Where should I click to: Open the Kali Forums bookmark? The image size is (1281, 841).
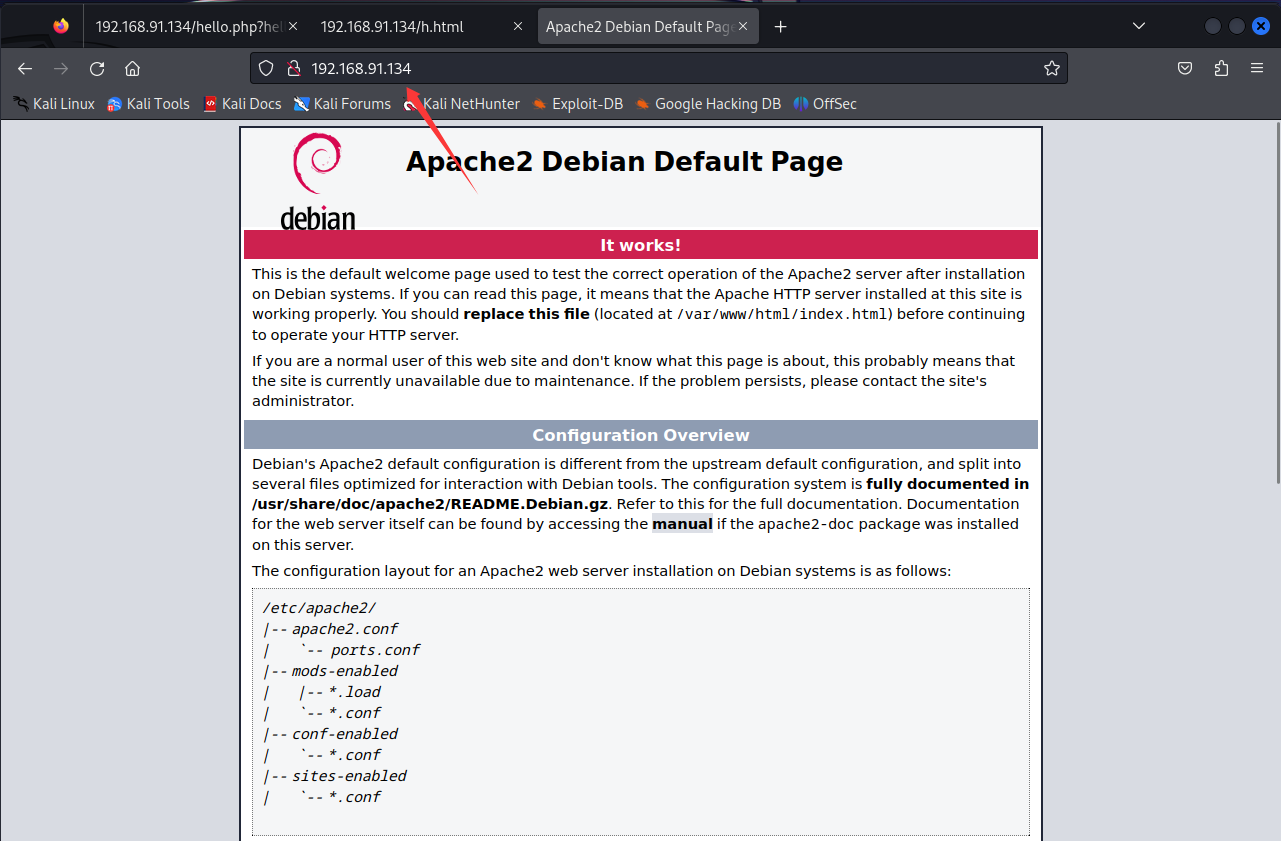point(342,103)
